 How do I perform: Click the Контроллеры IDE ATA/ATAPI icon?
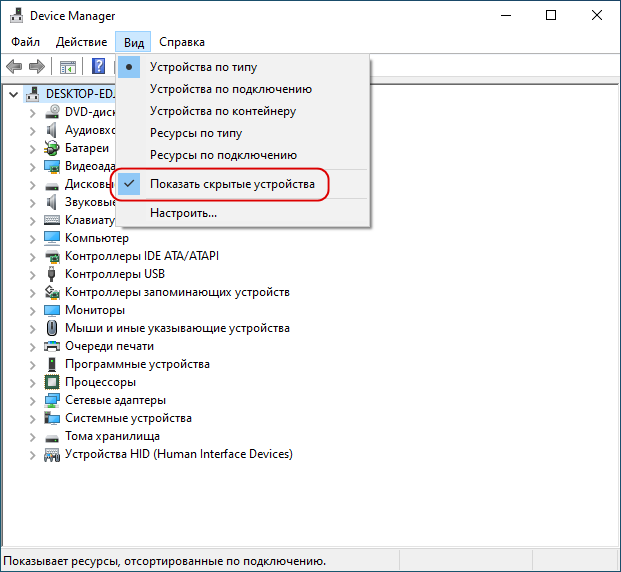point(52,256)
